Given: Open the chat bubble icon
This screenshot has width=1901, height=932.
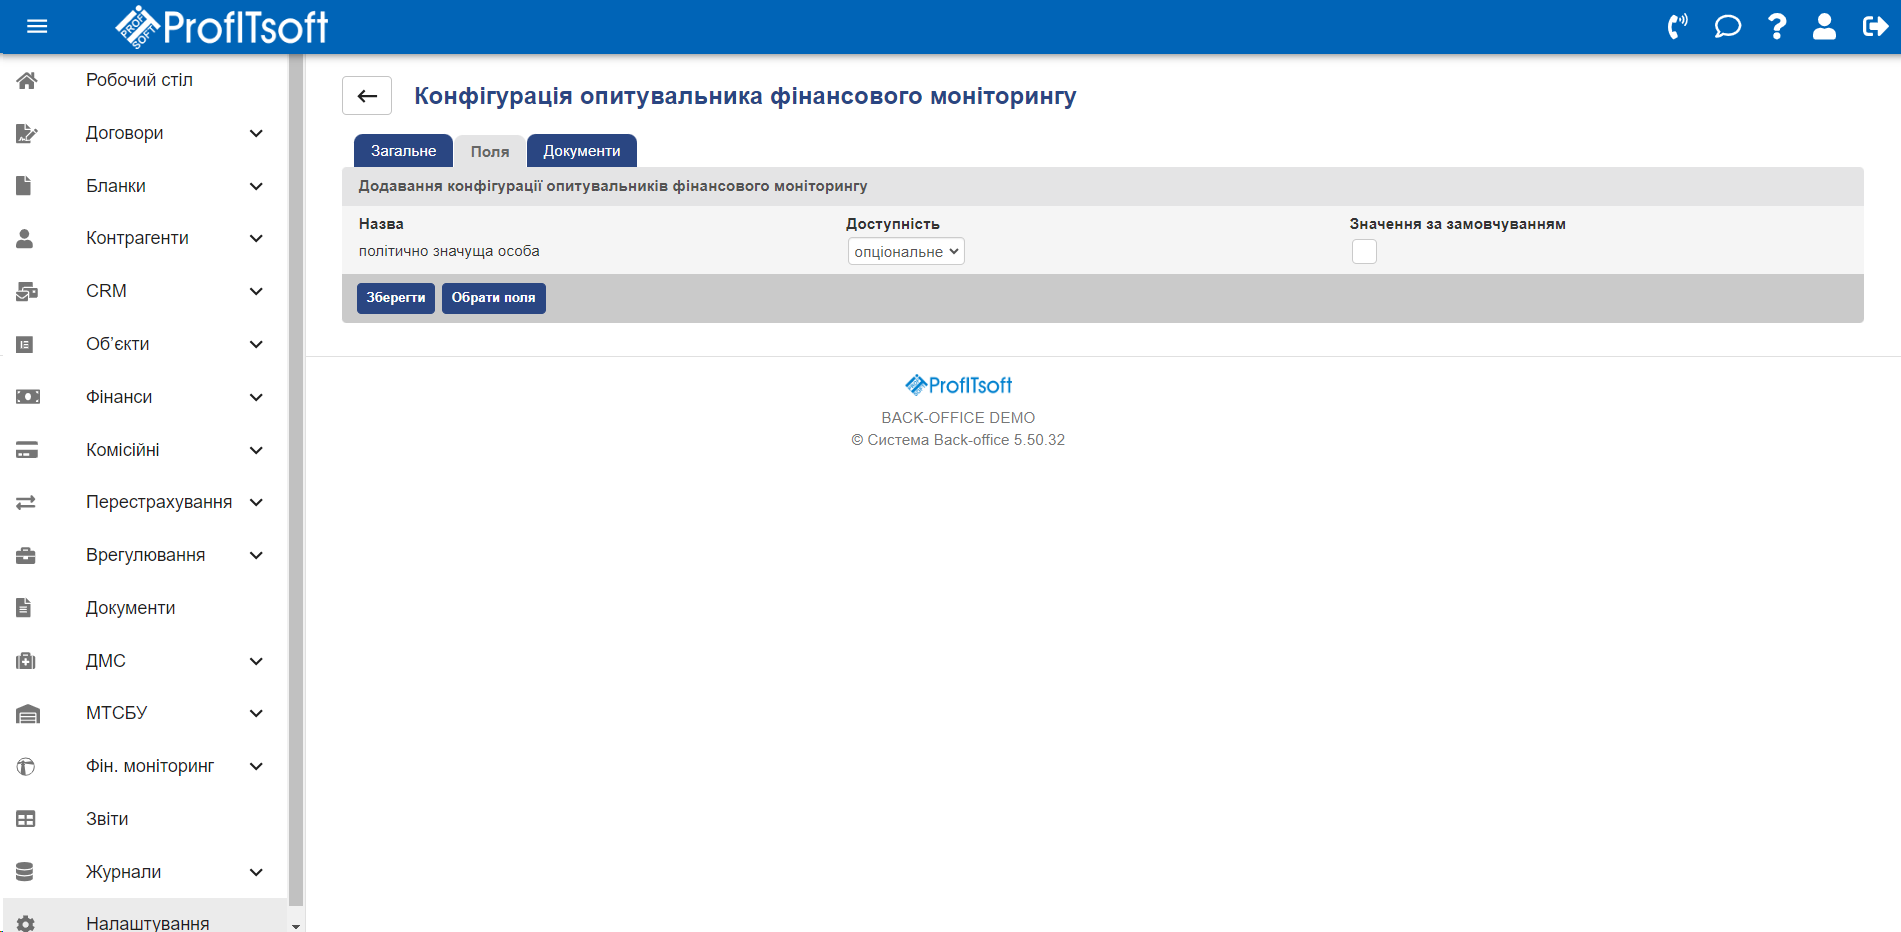Looking at the screenshot, I should 1727,26.
